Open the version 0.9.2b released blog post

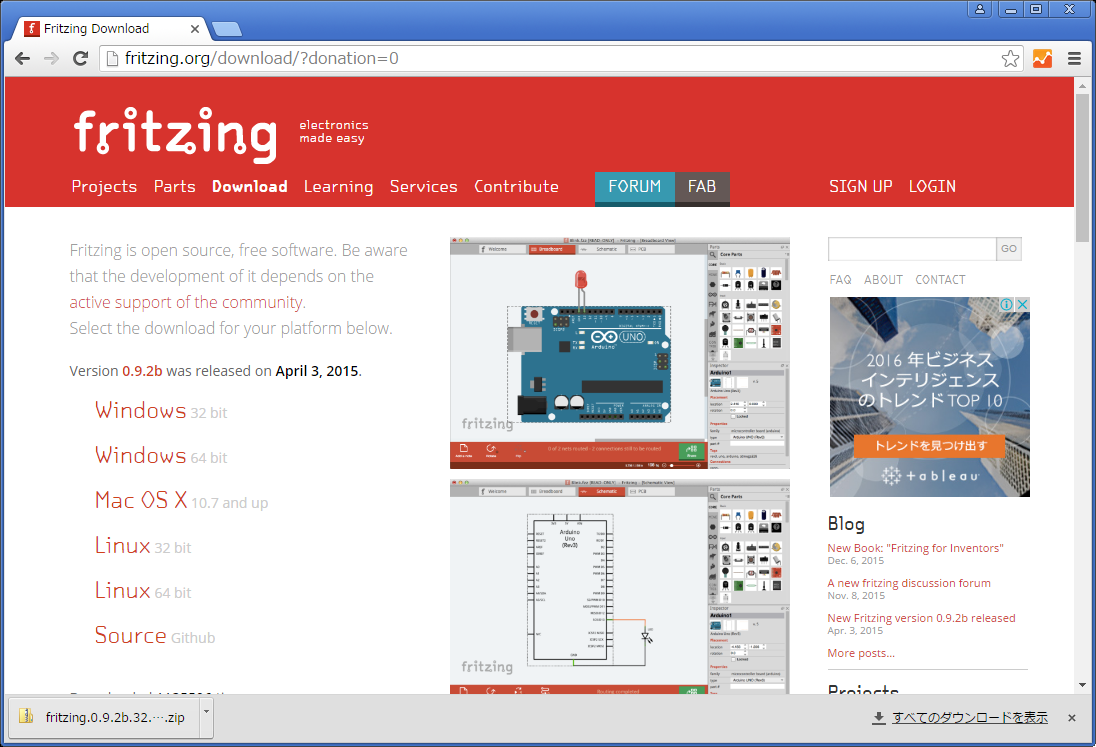(x=921, y=618)
